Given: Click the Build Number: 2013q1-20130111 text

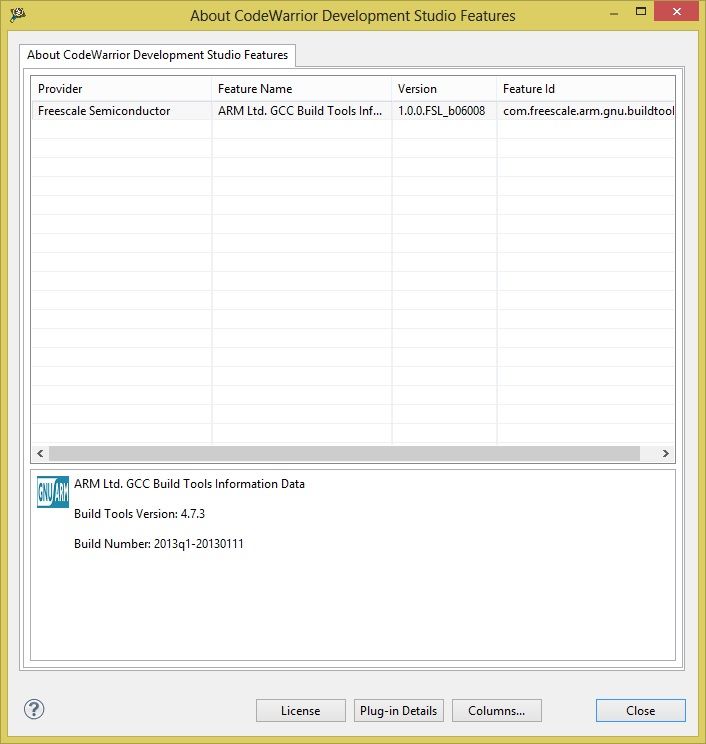Looking at the screenshot, I should click(158, 544).
